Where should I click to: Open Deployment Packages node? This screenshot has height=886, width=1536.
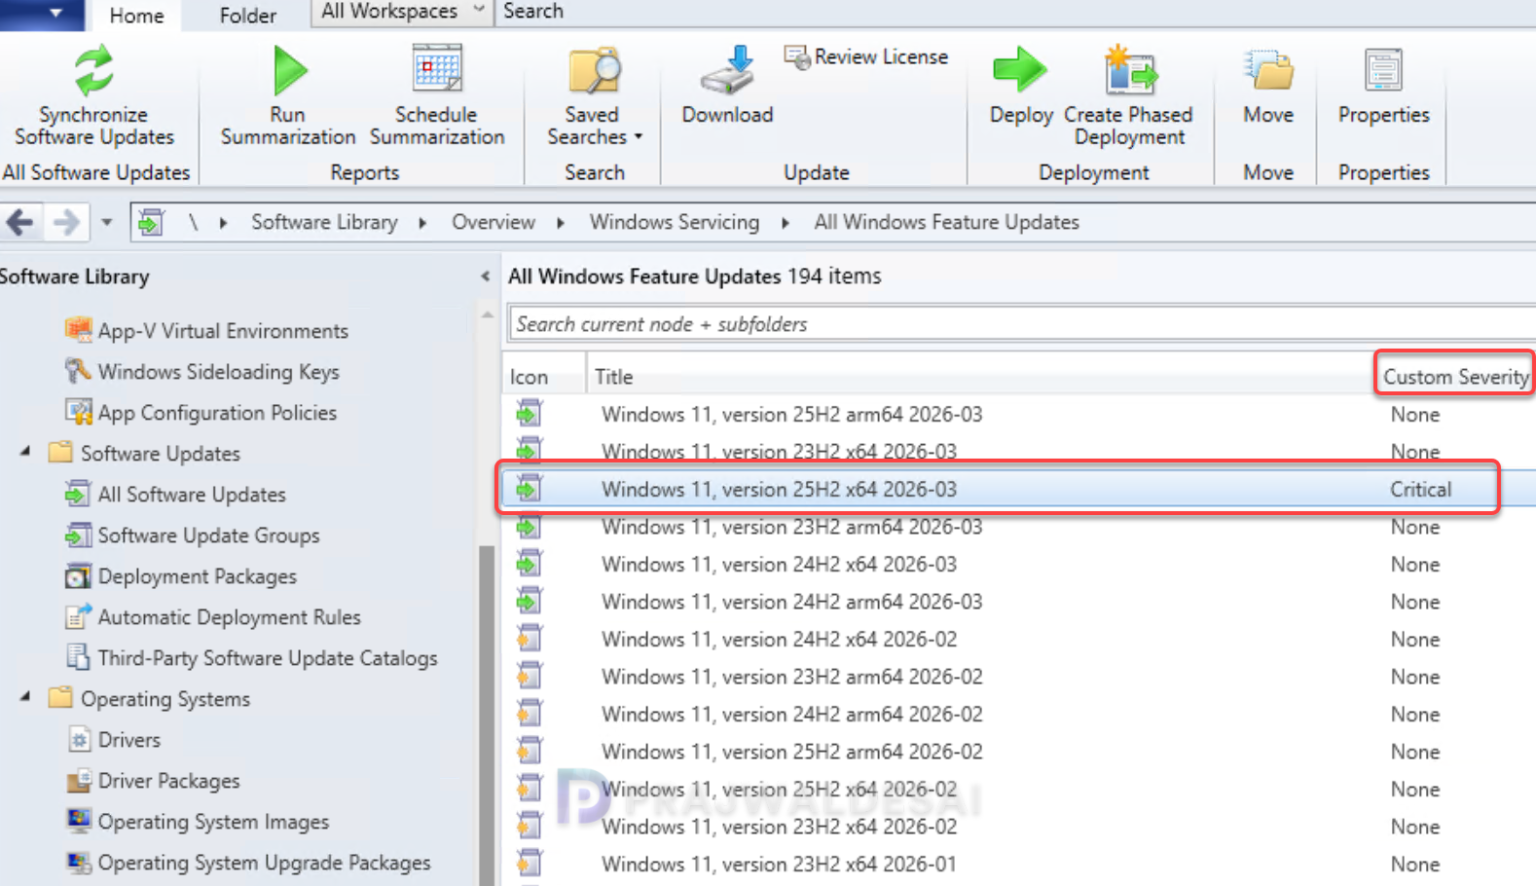(181, 576)
